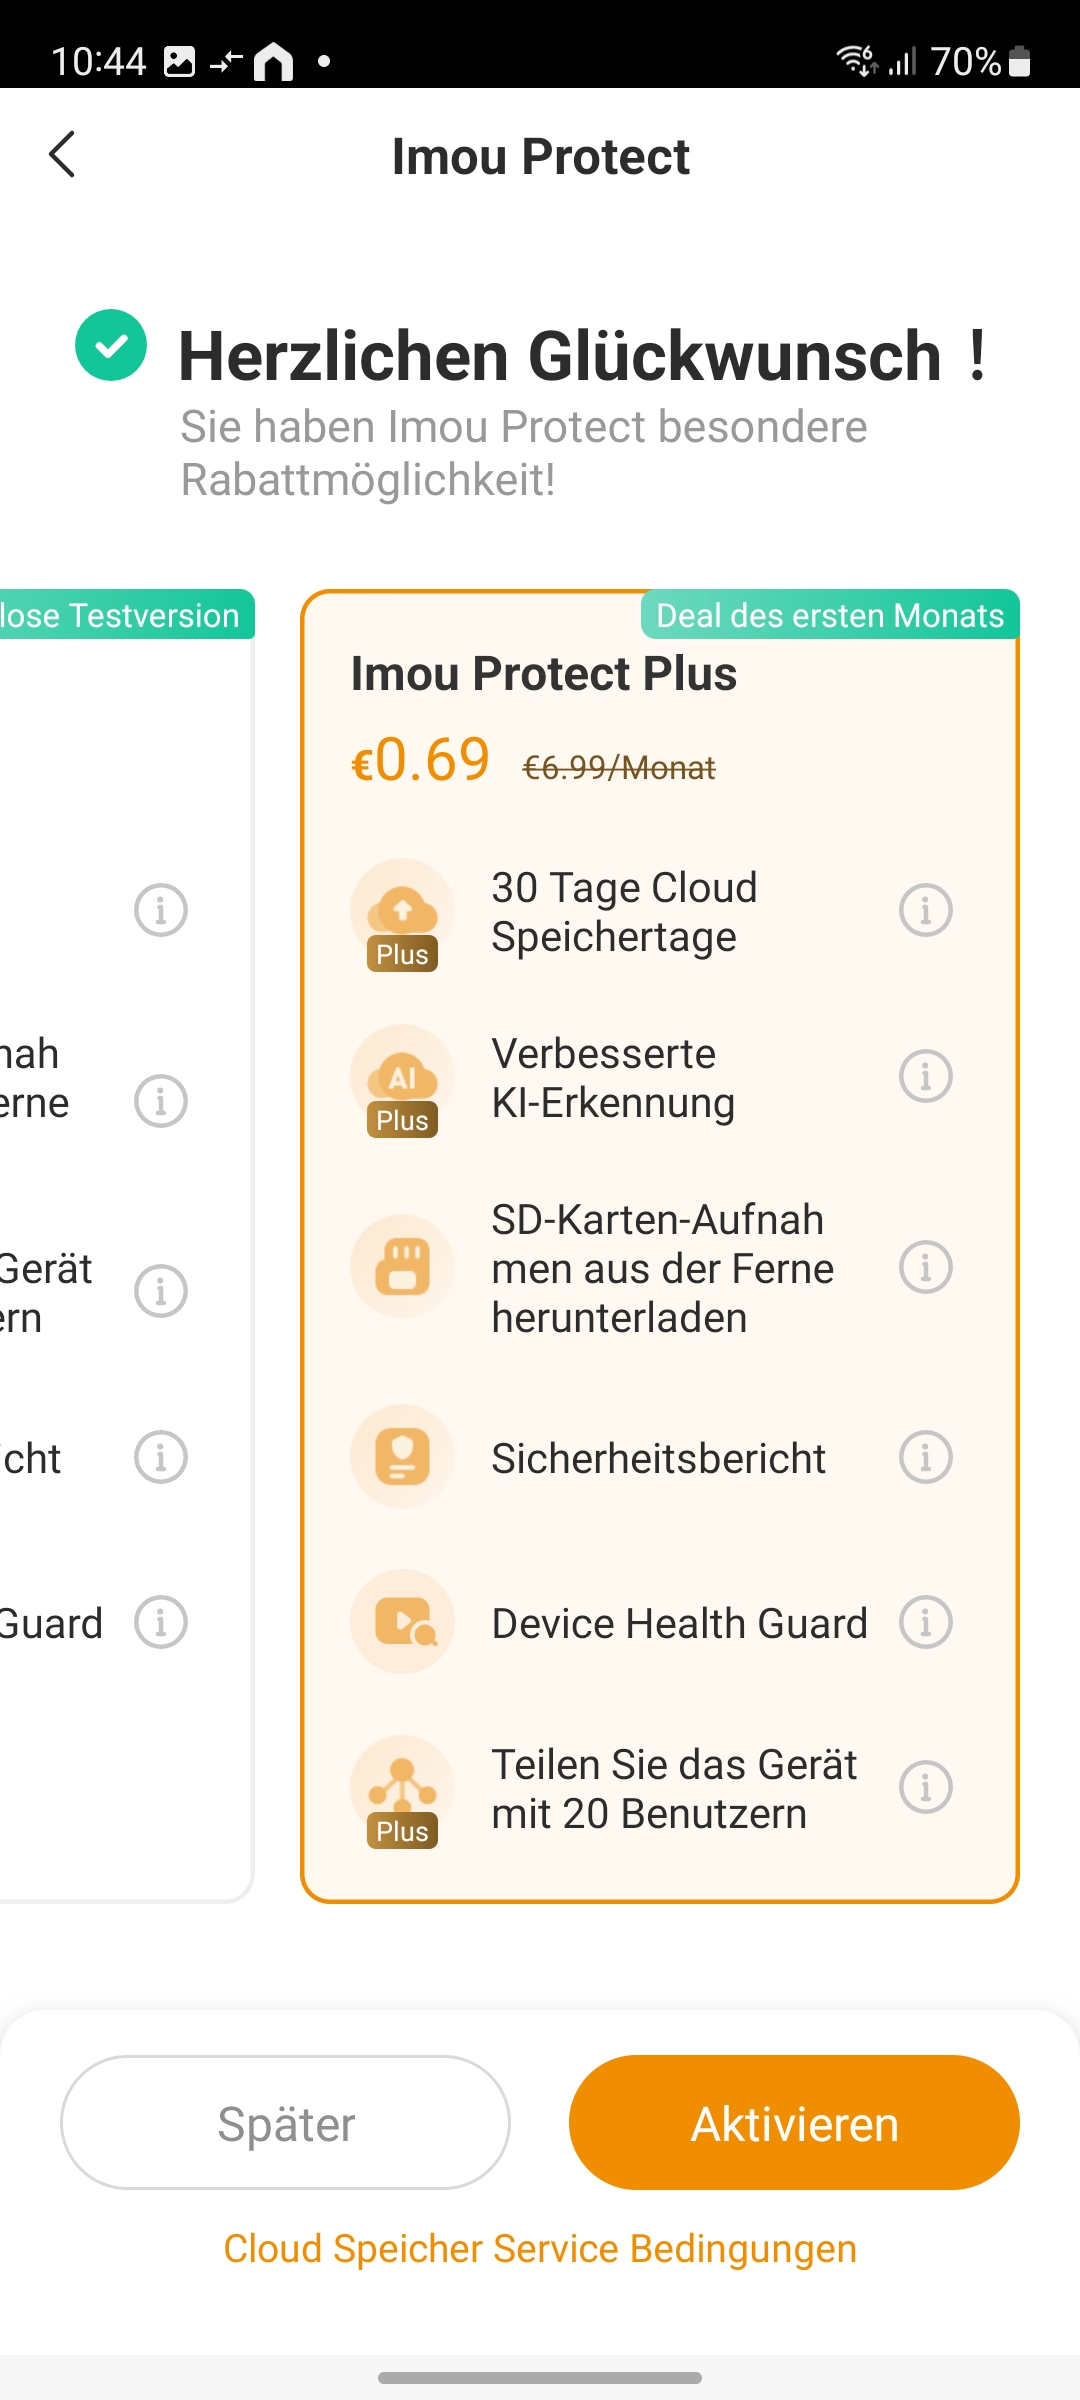Tap the SD card feature icon
The width and height of the screenshot is (1080, 2400).
402,1267
